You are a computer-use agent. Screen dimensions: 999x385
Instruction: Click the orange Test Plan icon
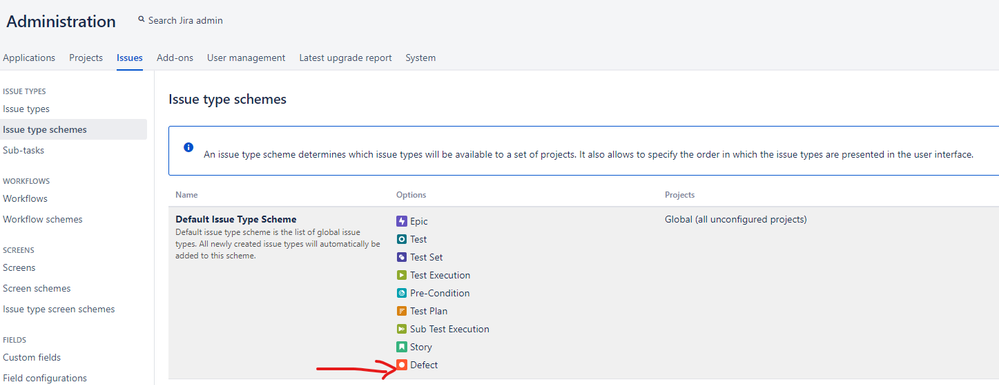(x=401, y=311)
